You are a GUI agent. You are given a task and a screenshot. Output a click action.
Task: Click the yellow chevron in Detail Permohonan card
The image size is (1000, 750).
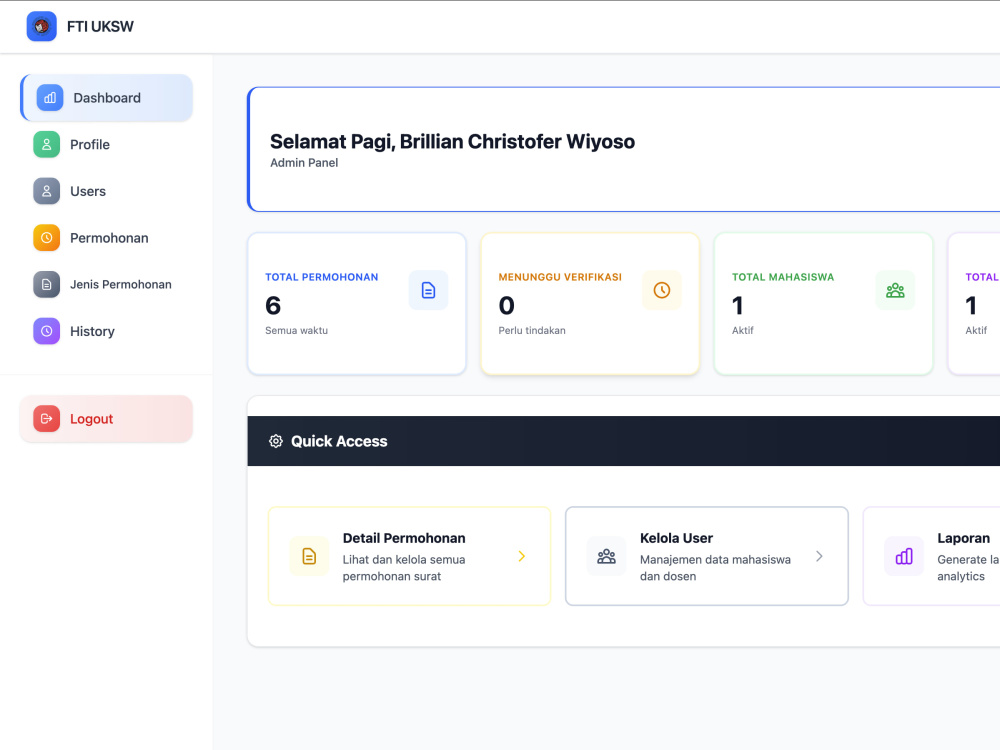(522, 556)
